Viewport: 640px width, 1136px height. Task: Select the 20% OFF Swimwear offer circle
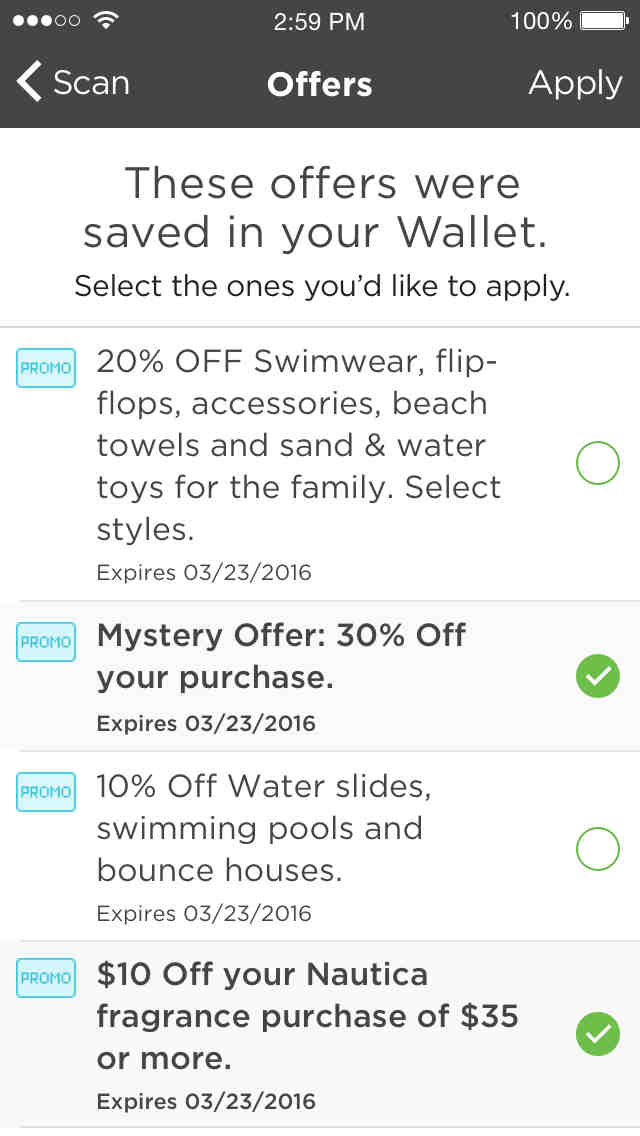point(598,464)
